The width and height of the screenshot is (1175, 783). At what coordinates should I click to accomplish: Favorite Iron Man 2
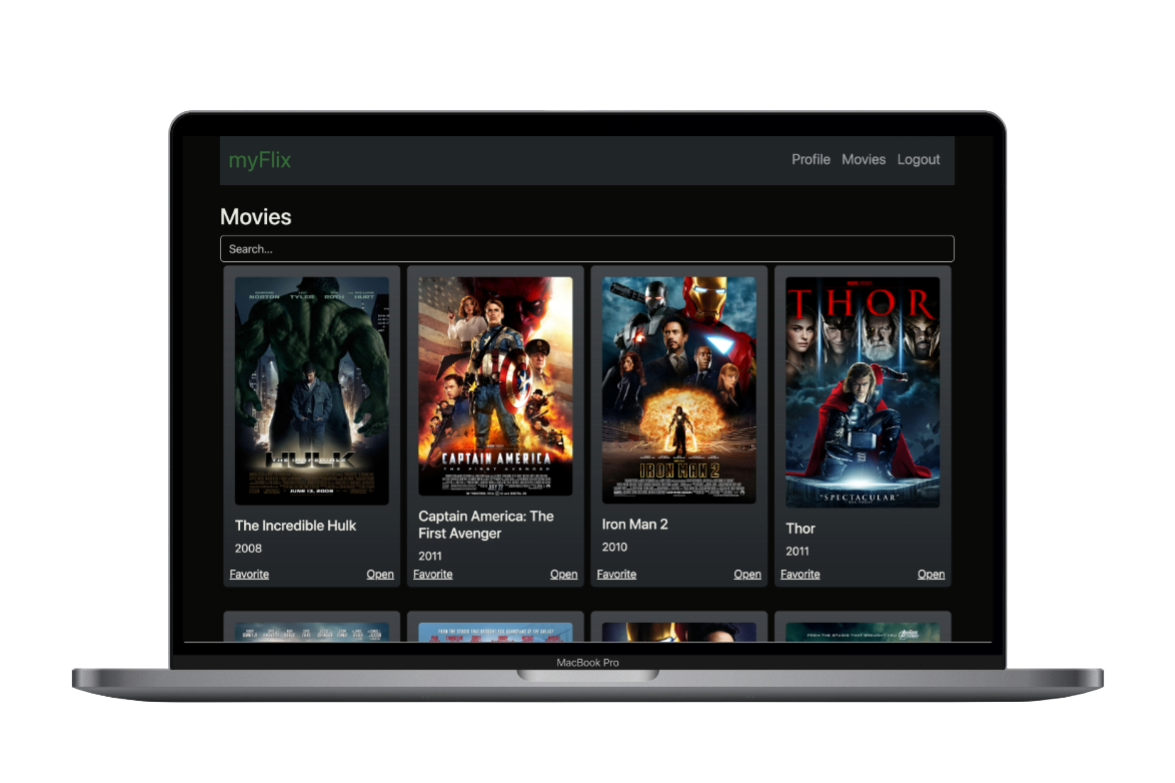click(616, 574)
